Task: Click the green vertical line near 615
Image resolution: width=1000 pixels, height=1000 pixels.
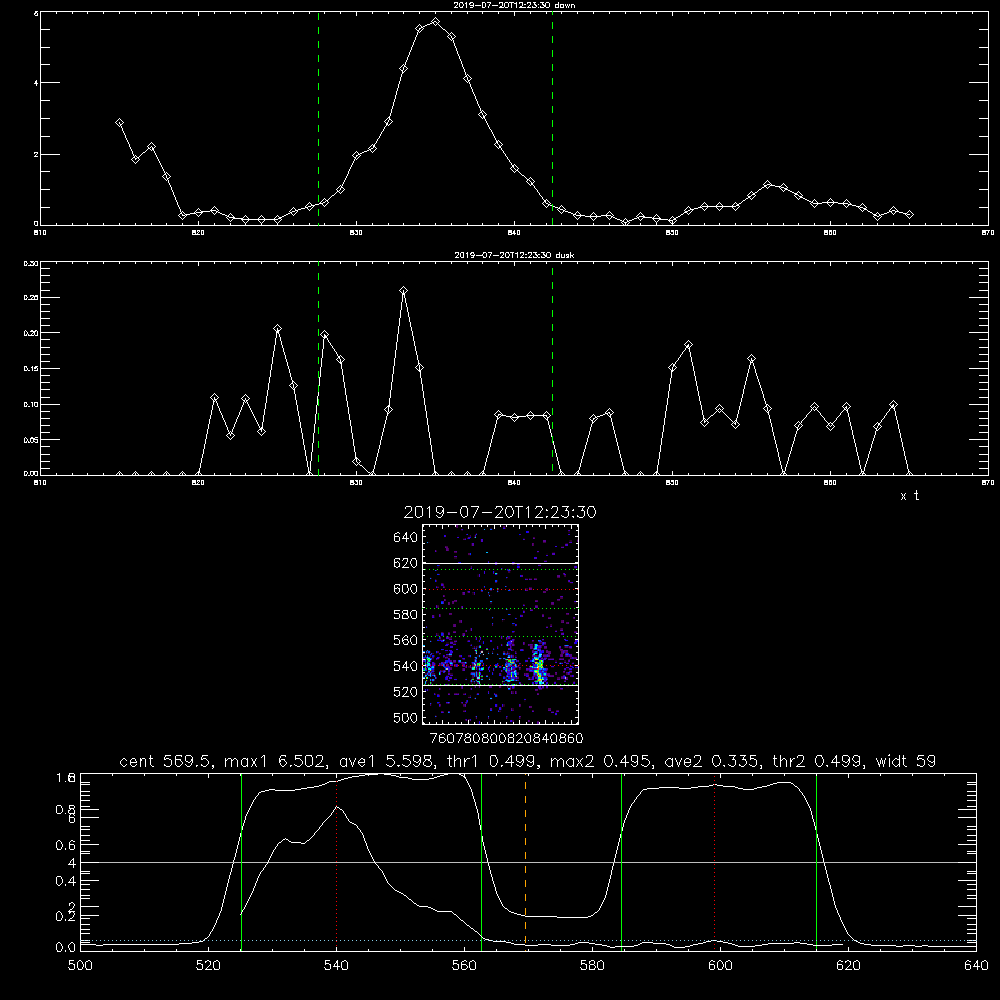Action: [816, 861]
